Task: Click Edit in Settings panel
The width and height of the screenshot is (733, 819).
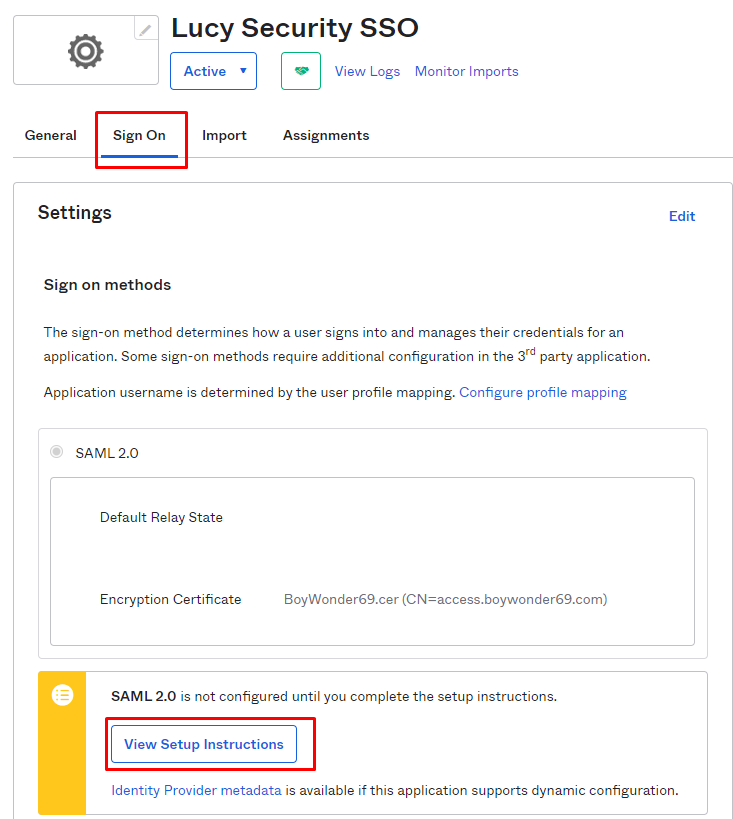Action: 682,216
